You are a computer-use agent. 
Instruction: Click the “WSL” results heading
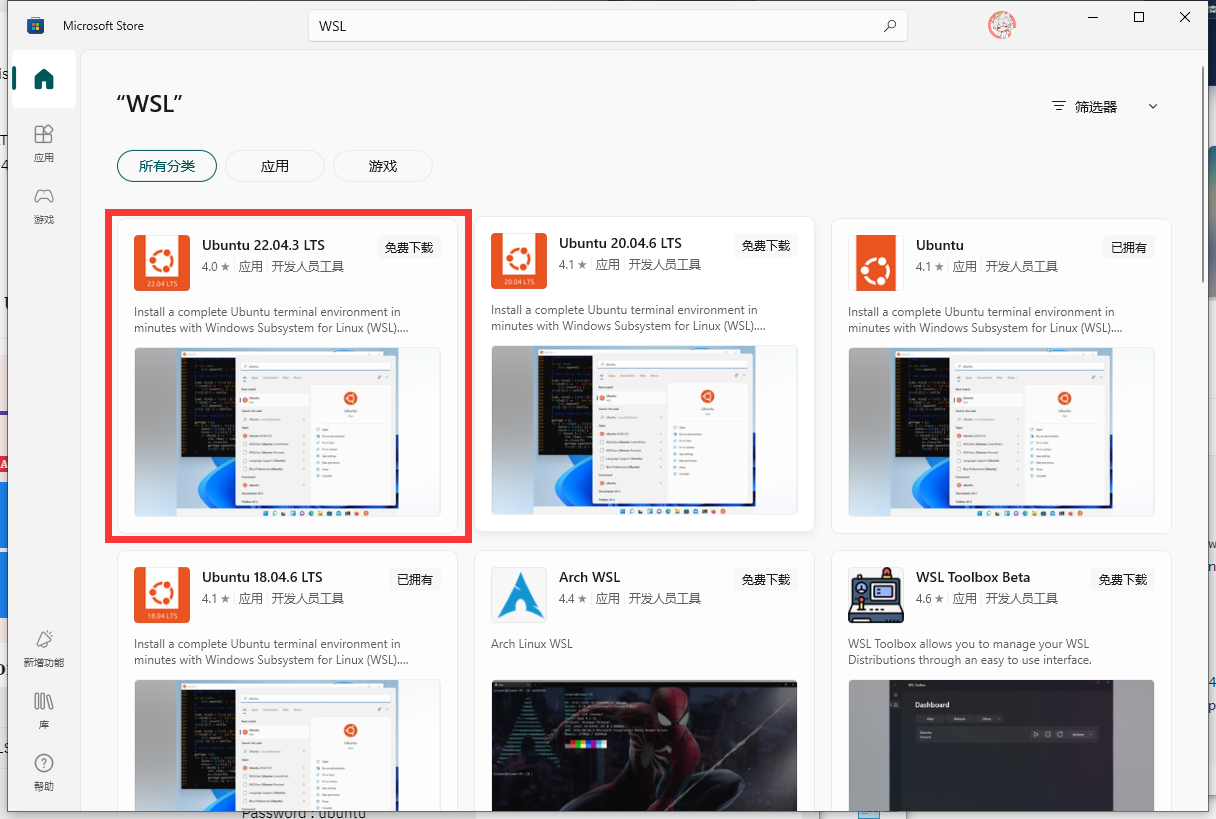[150, 103]
